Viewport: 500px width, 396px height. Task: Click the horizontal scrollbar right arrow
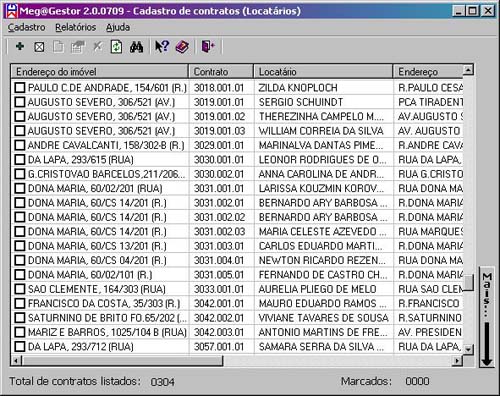[x=458, y=360]
